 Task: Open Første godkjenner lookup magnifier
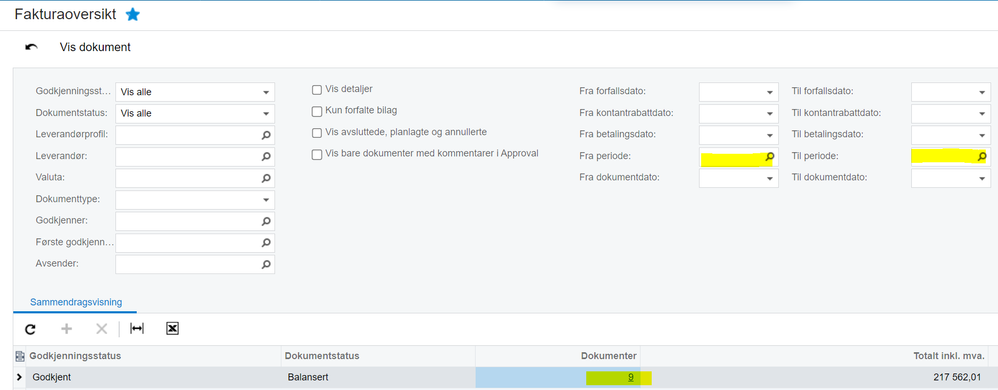click(266, 243)
